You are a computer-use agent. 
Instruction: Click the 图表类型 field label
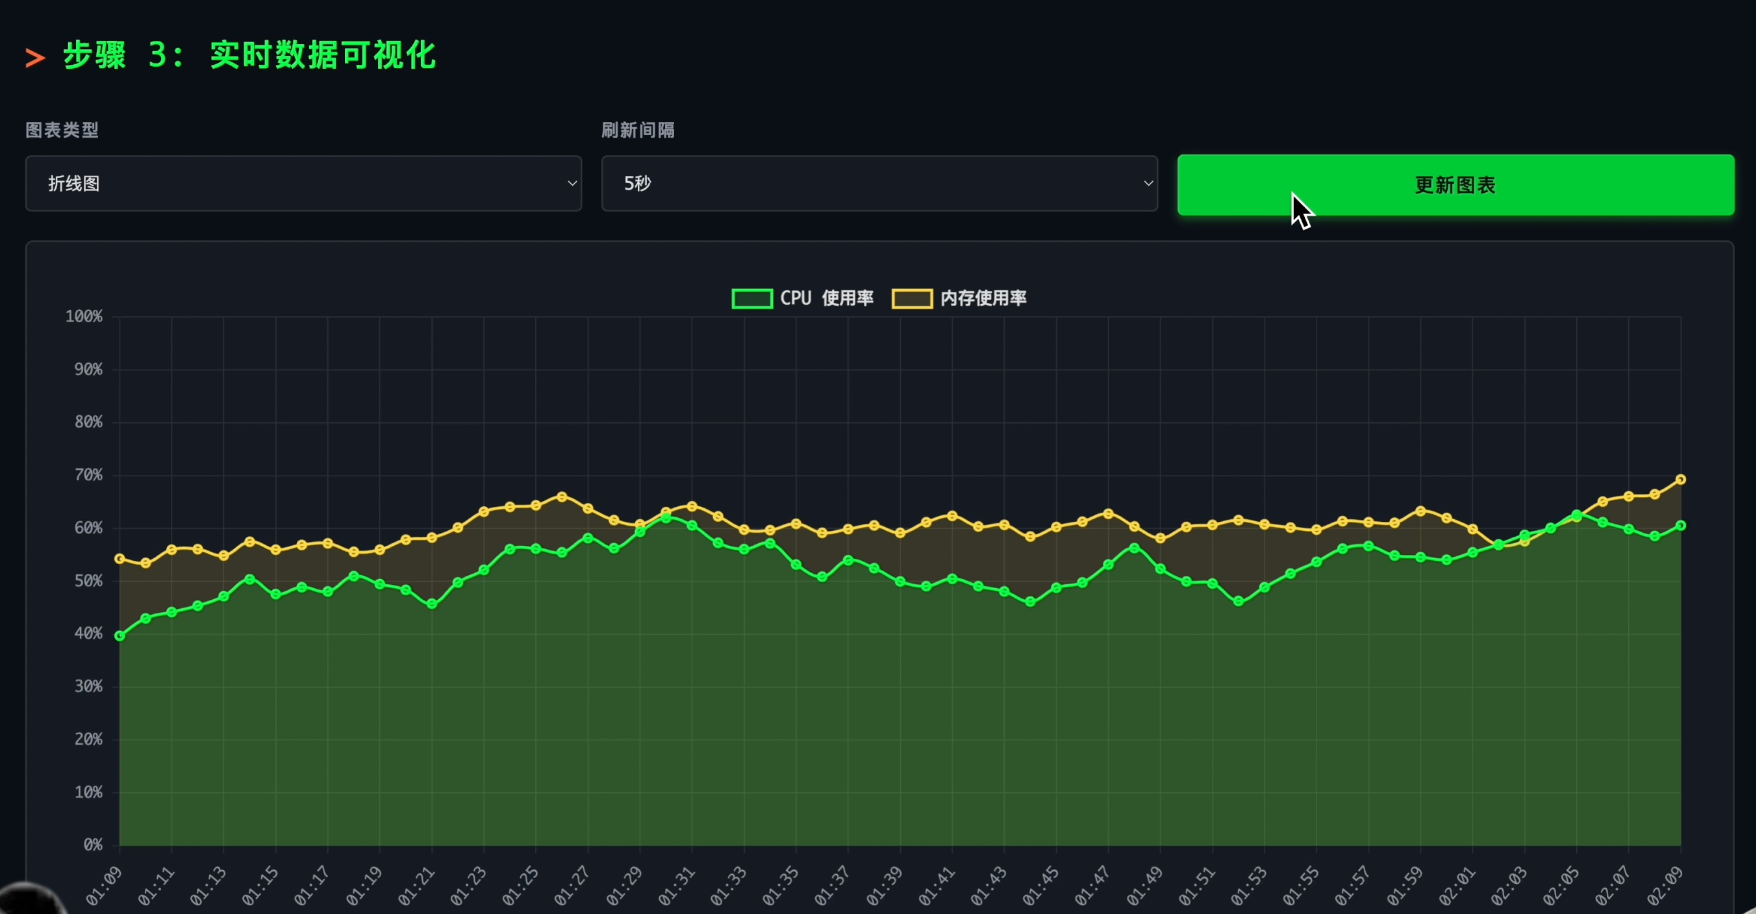(x=62, y=130)
